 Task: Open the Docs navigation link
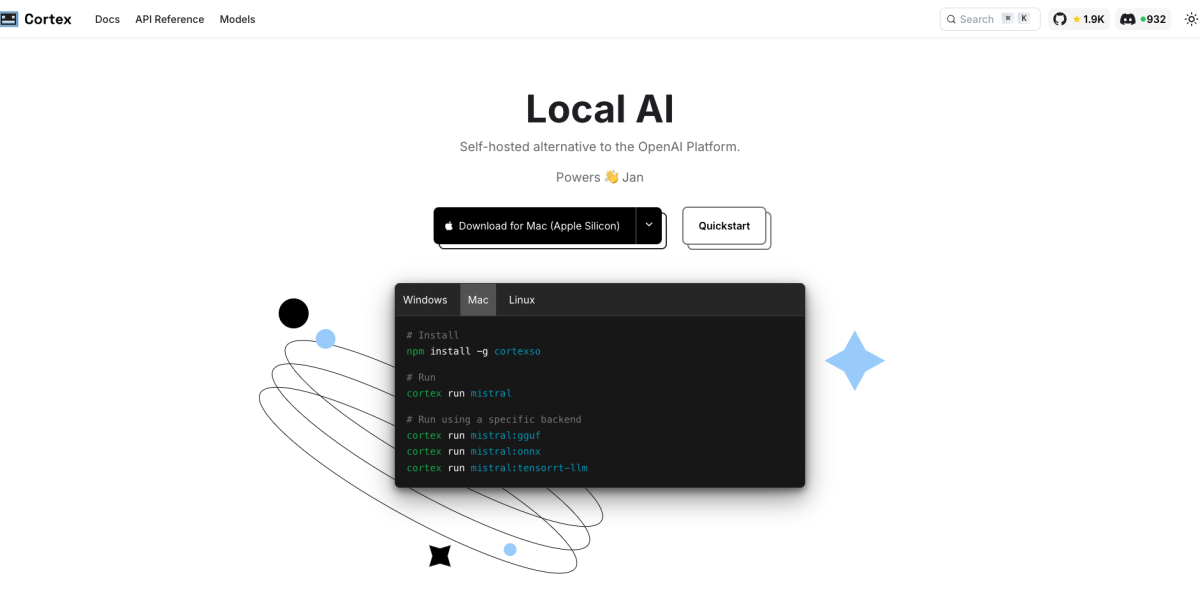click(107, 19)
